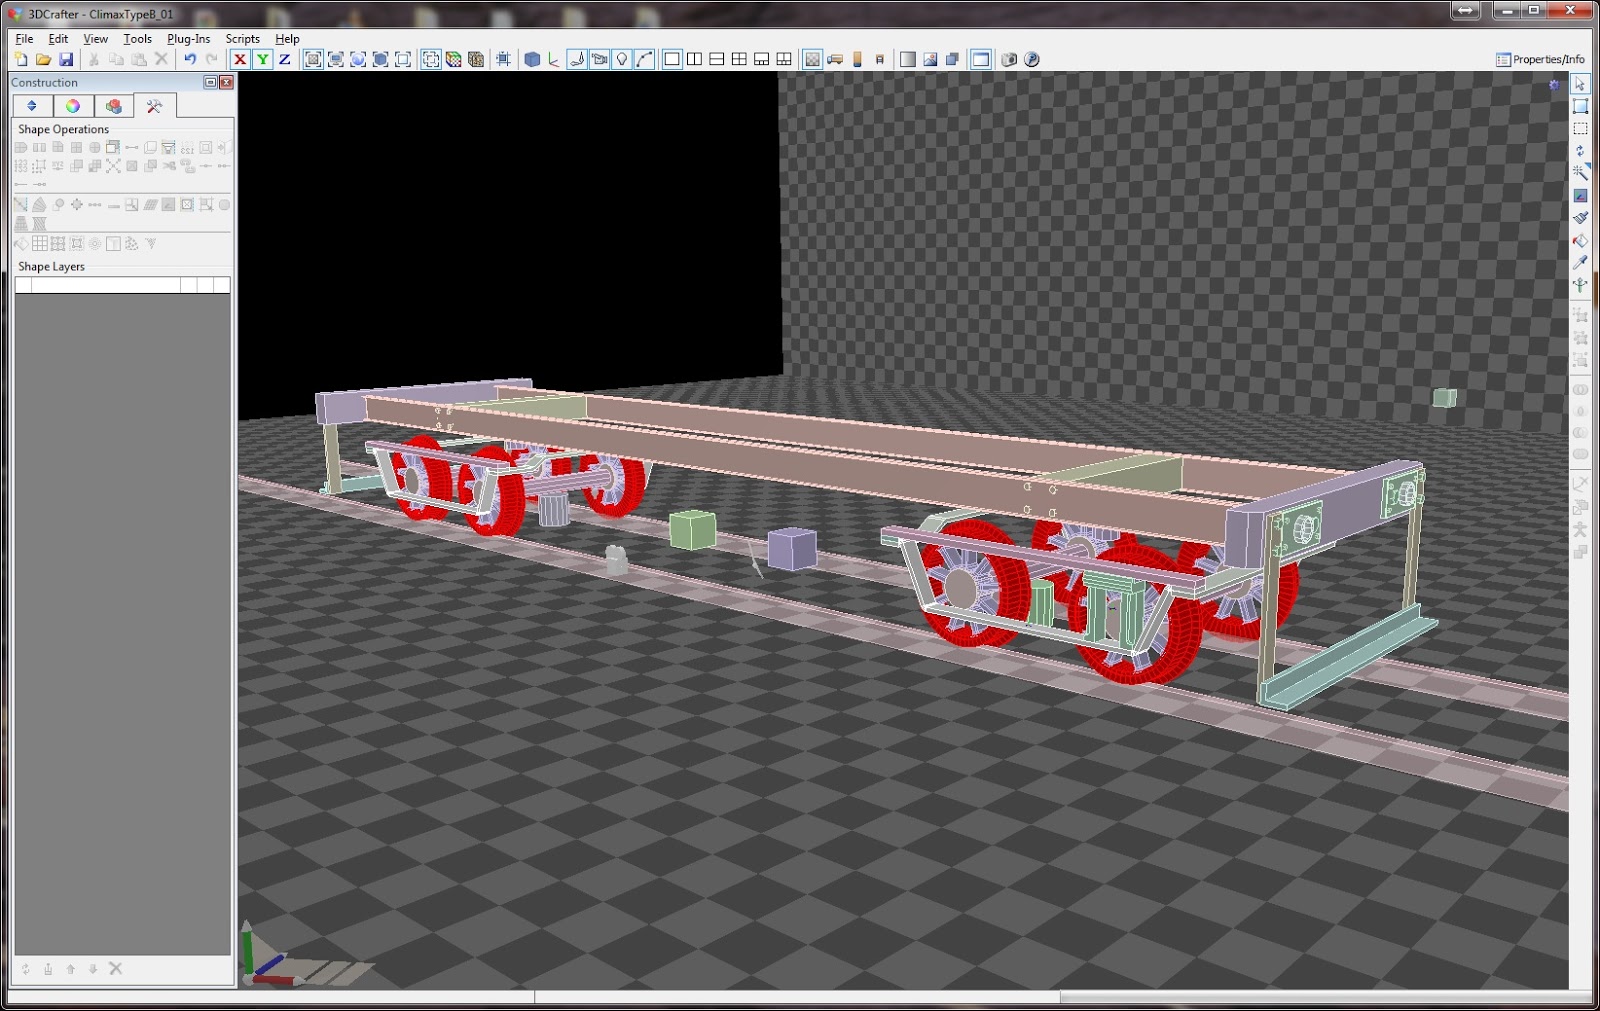Viewport: 1600px width, 1011px height.
Task: Toggle the window frame toolbar button
Action: (x=981, y=60)
